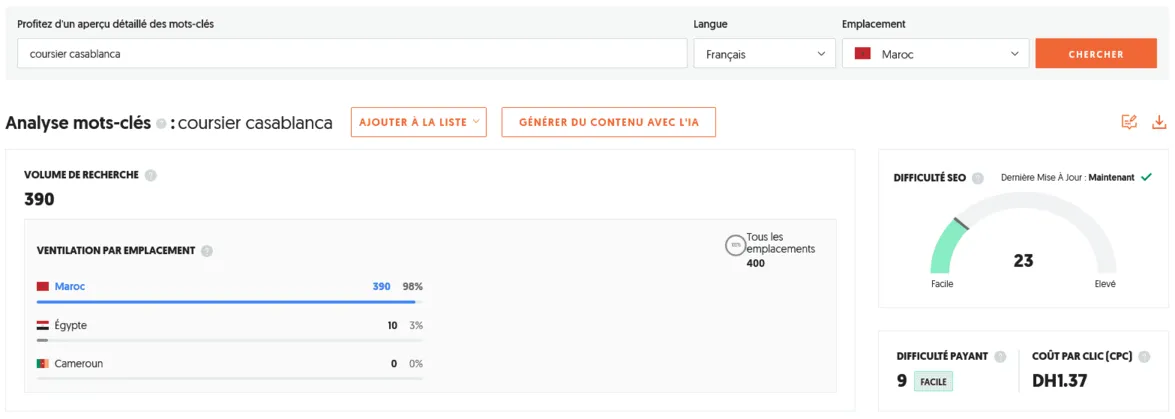Click the CPC value DH1.37

1060,381
